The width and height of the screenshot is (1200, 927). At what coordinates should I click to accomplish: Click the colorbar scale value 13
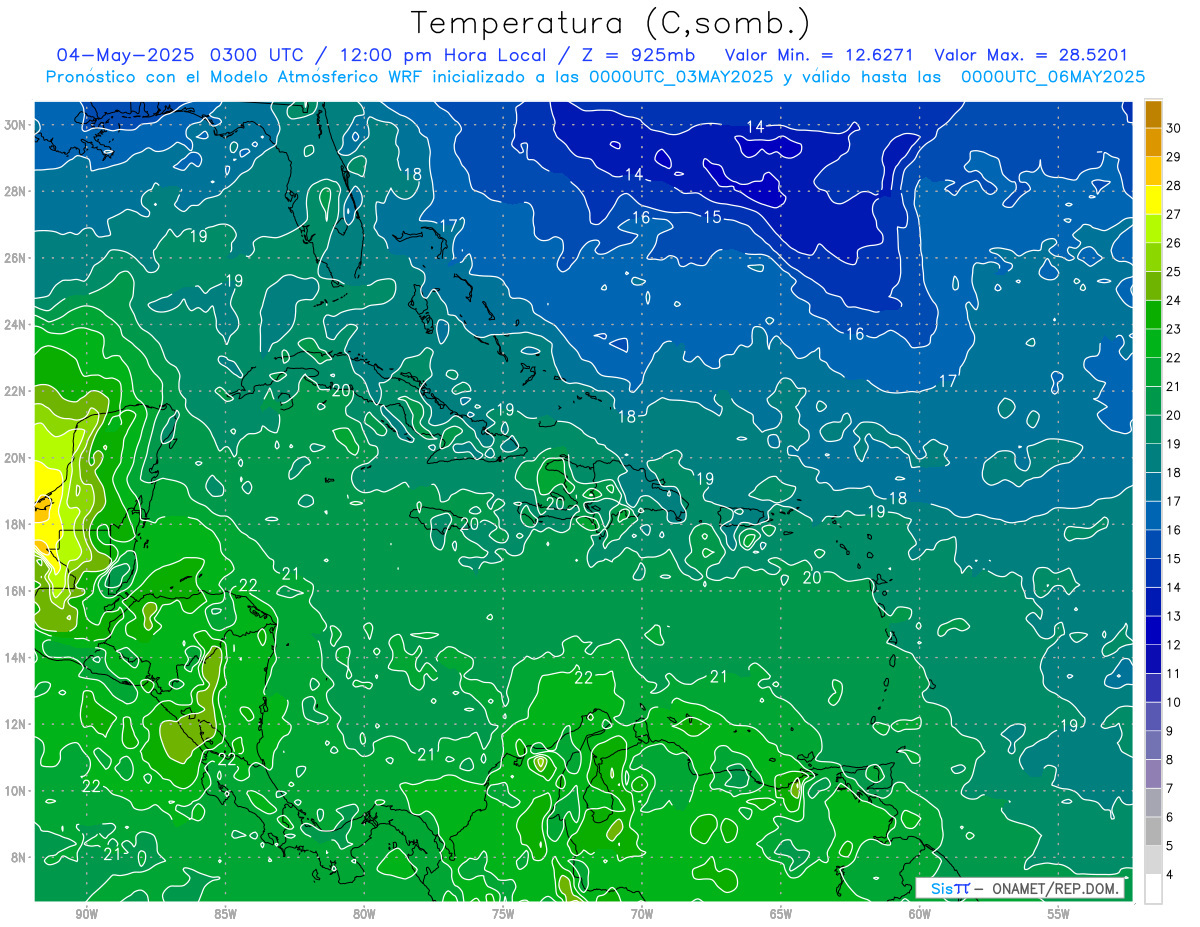pos(1174,616)
